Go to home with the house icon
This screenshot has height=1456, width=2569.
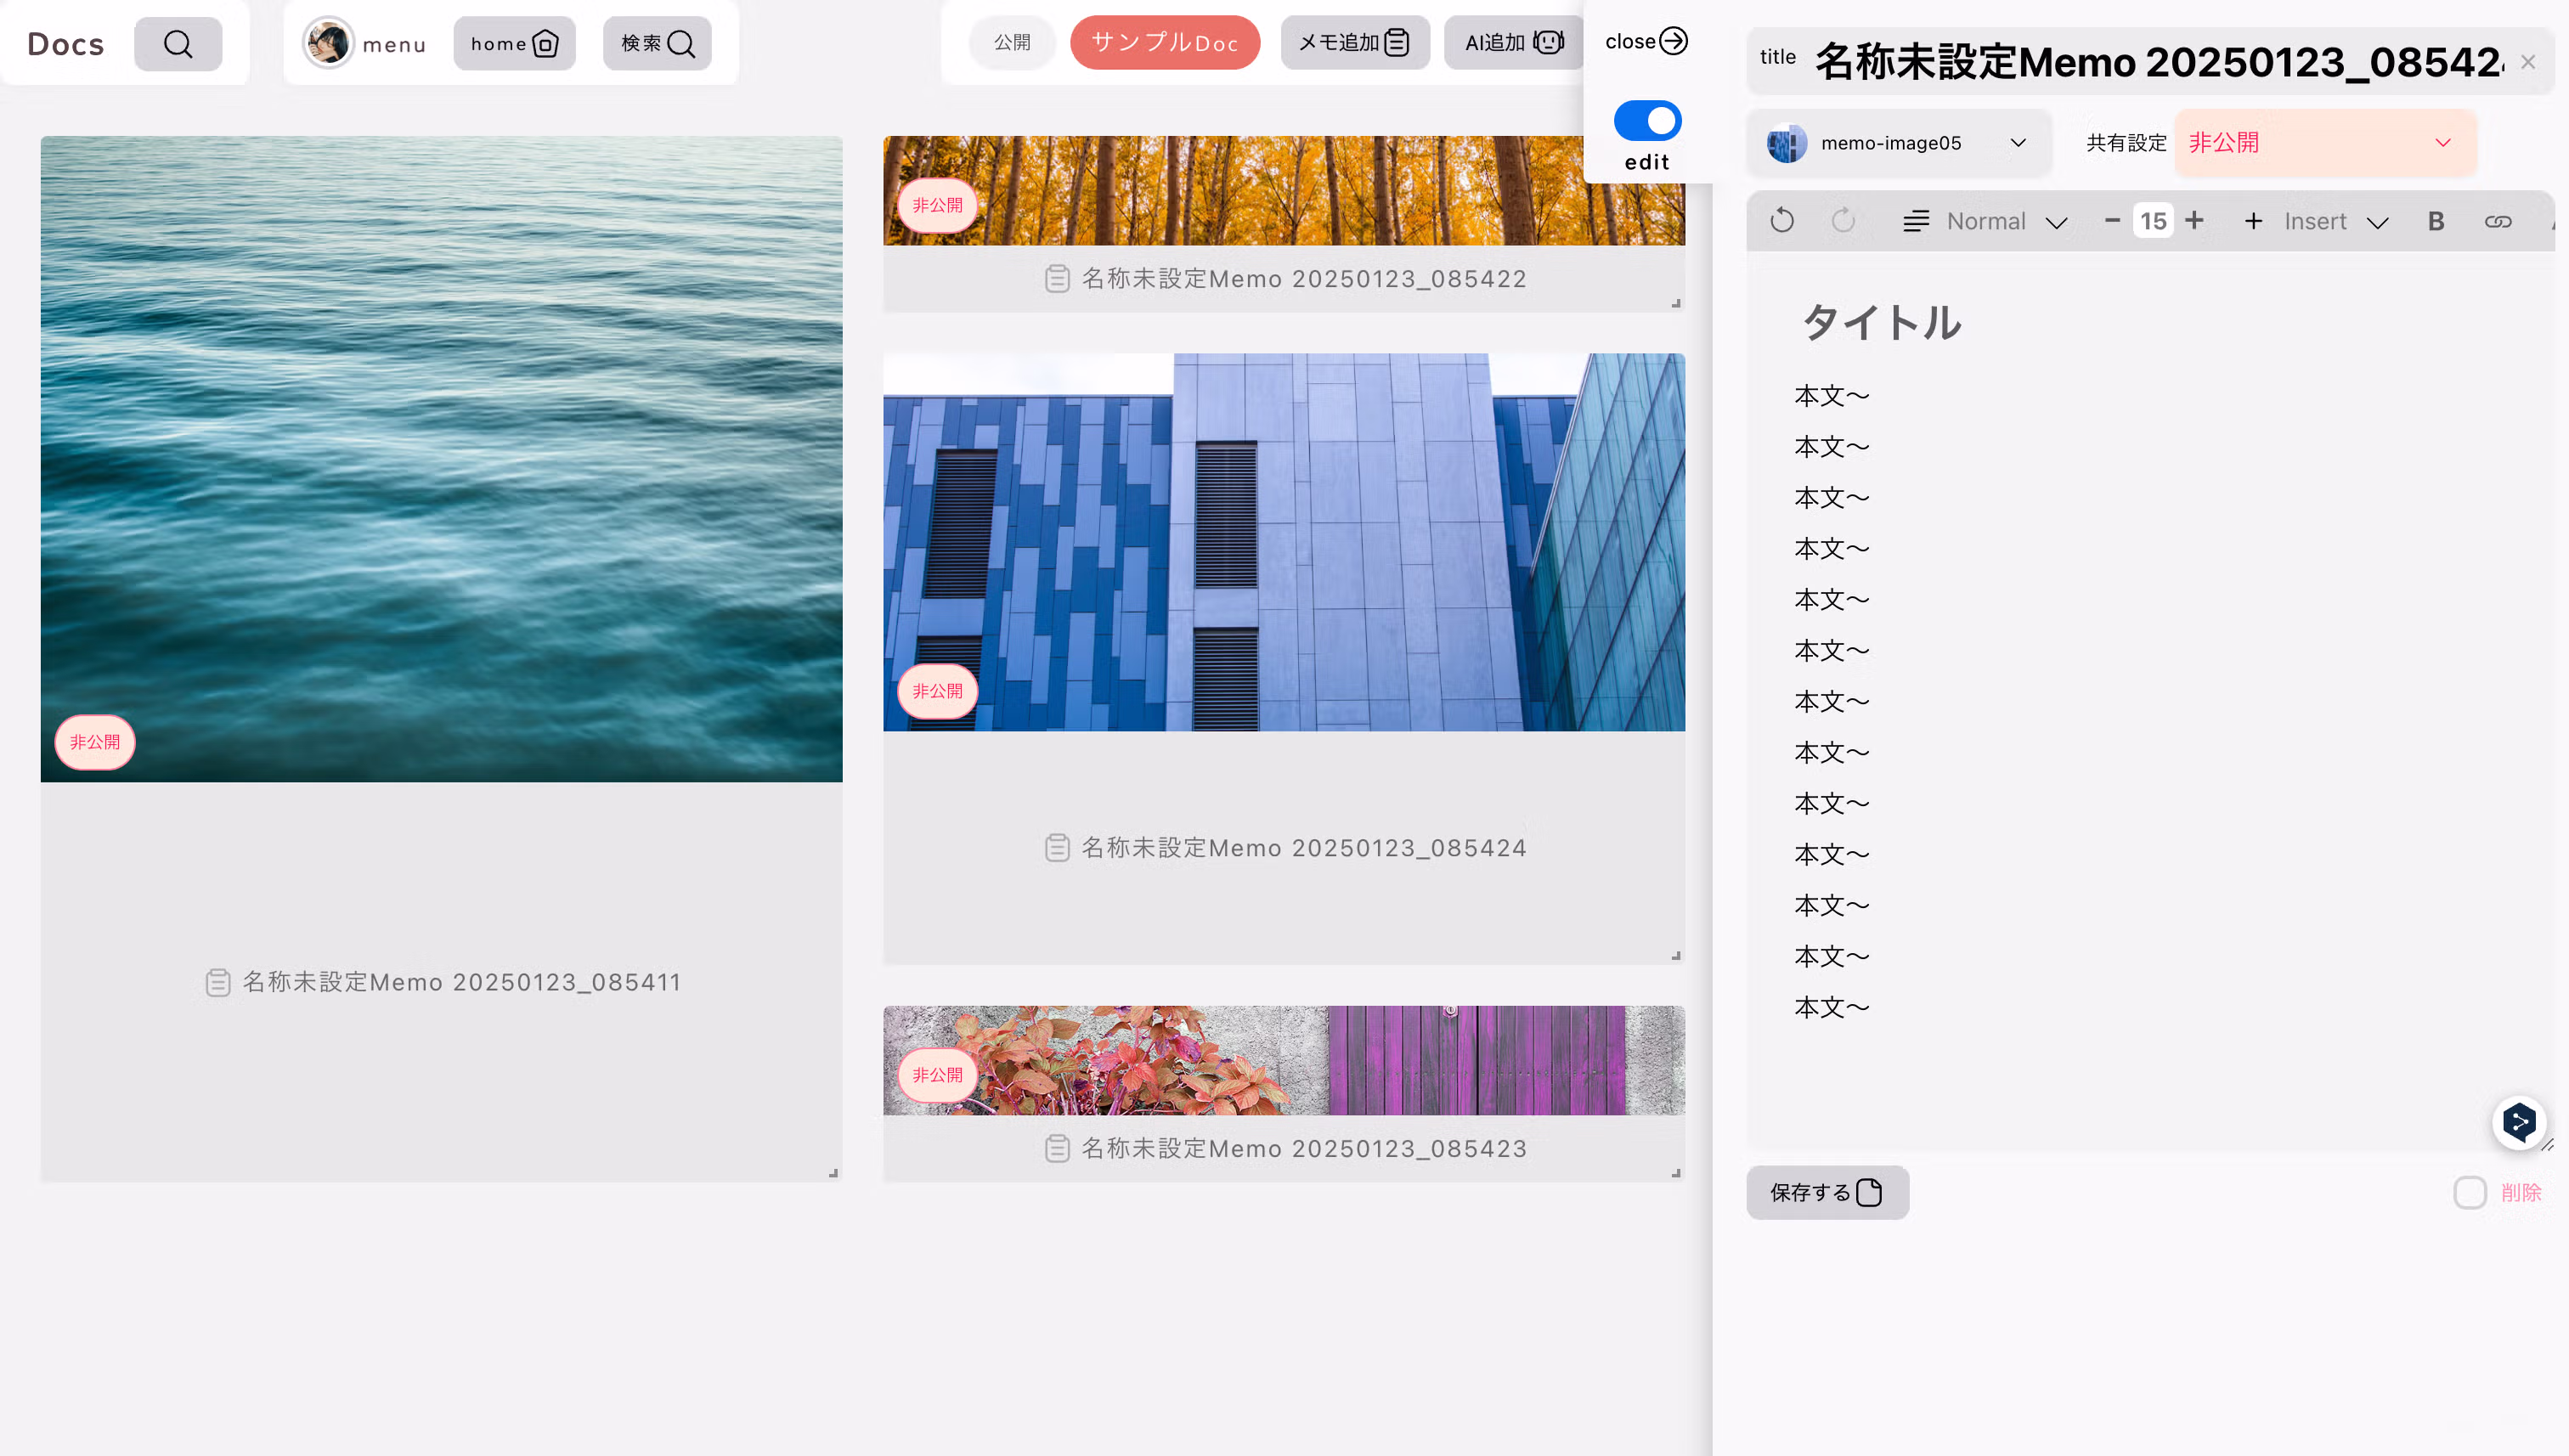pos(514,44)
